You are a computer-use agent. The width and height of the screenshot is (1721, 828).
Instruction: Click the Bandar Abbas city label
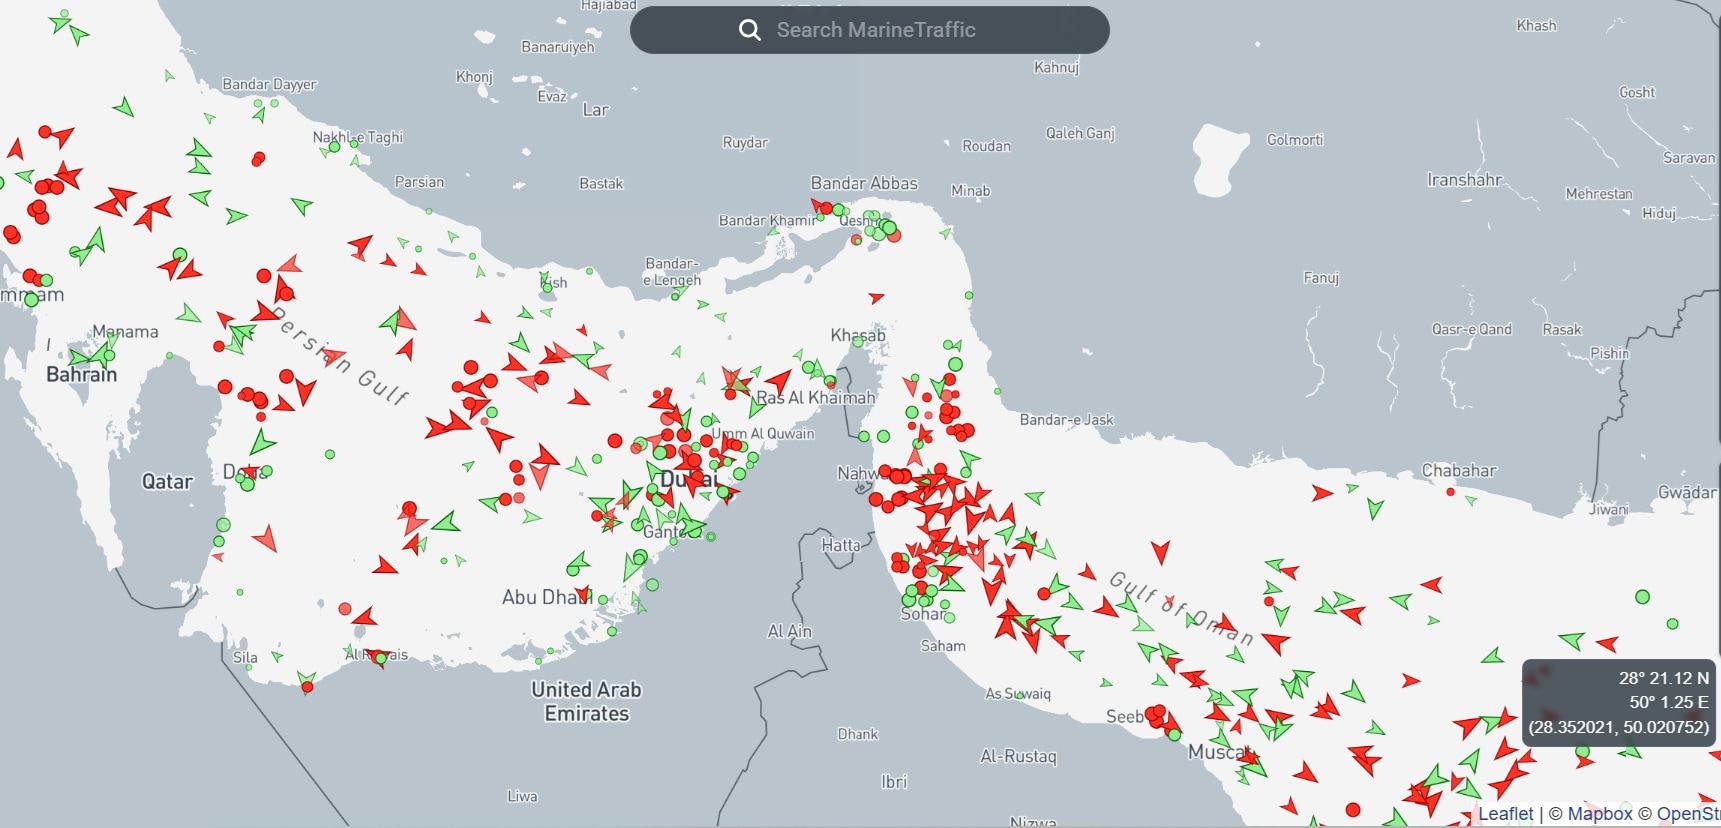864,183
